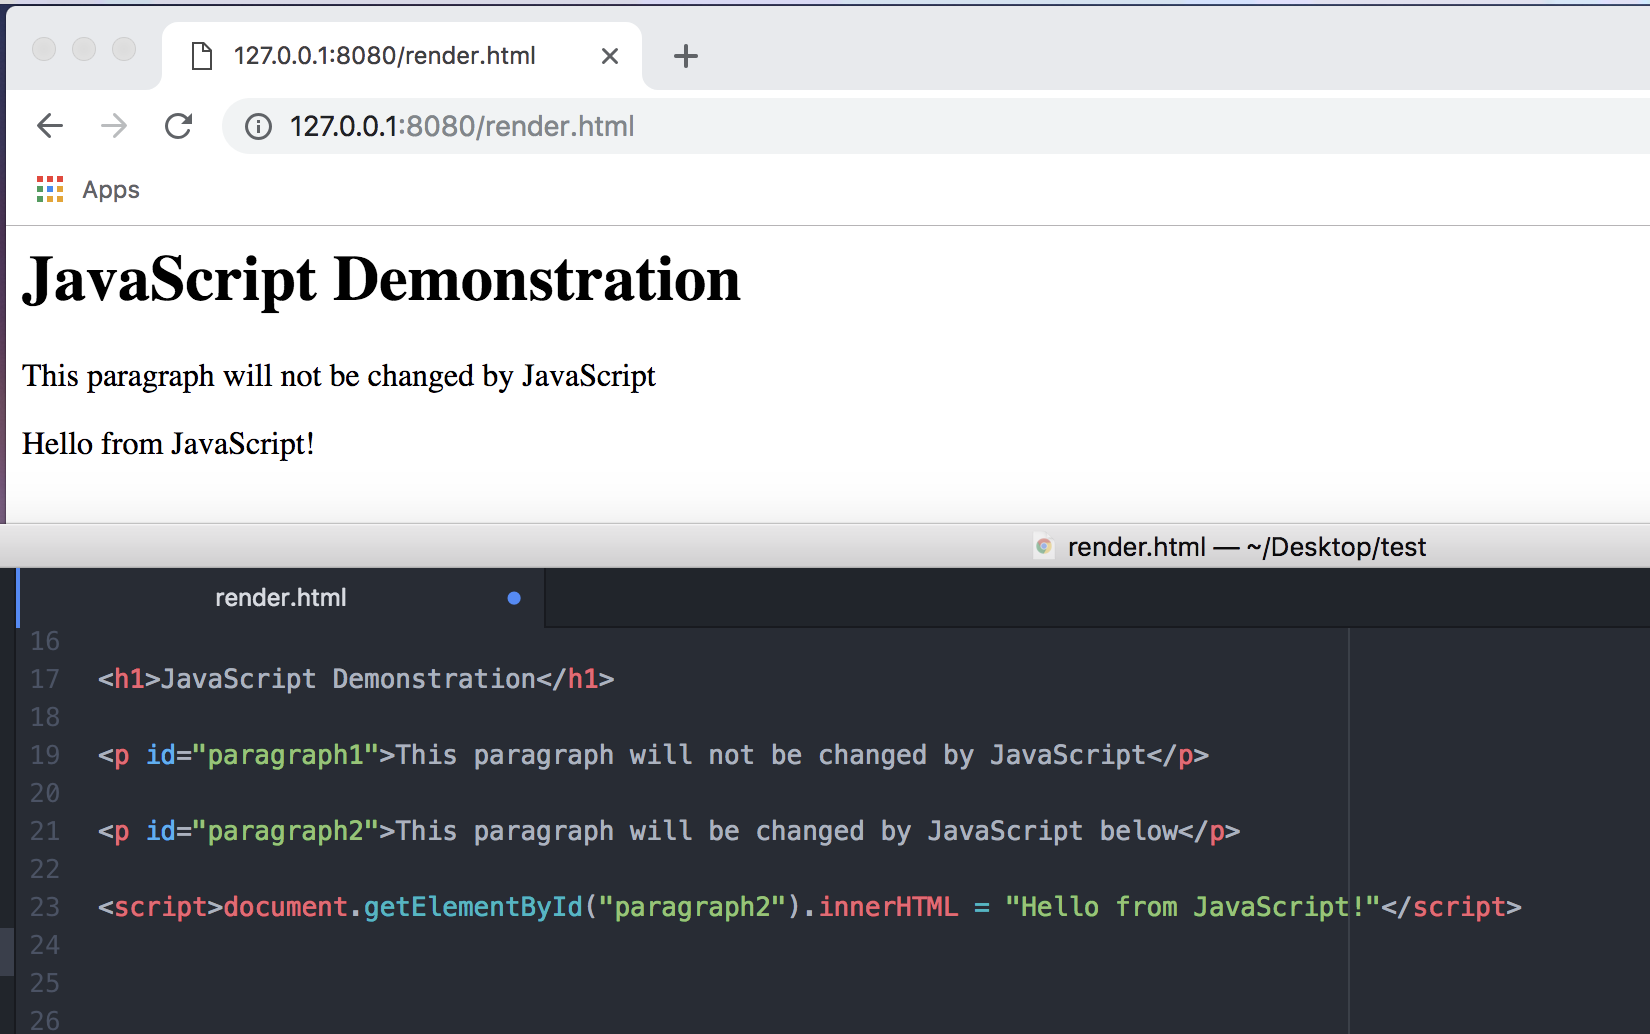Click the Hello from JavaScript paragraph
This screenshot has height=1034, width=1650.
(168, 443)
